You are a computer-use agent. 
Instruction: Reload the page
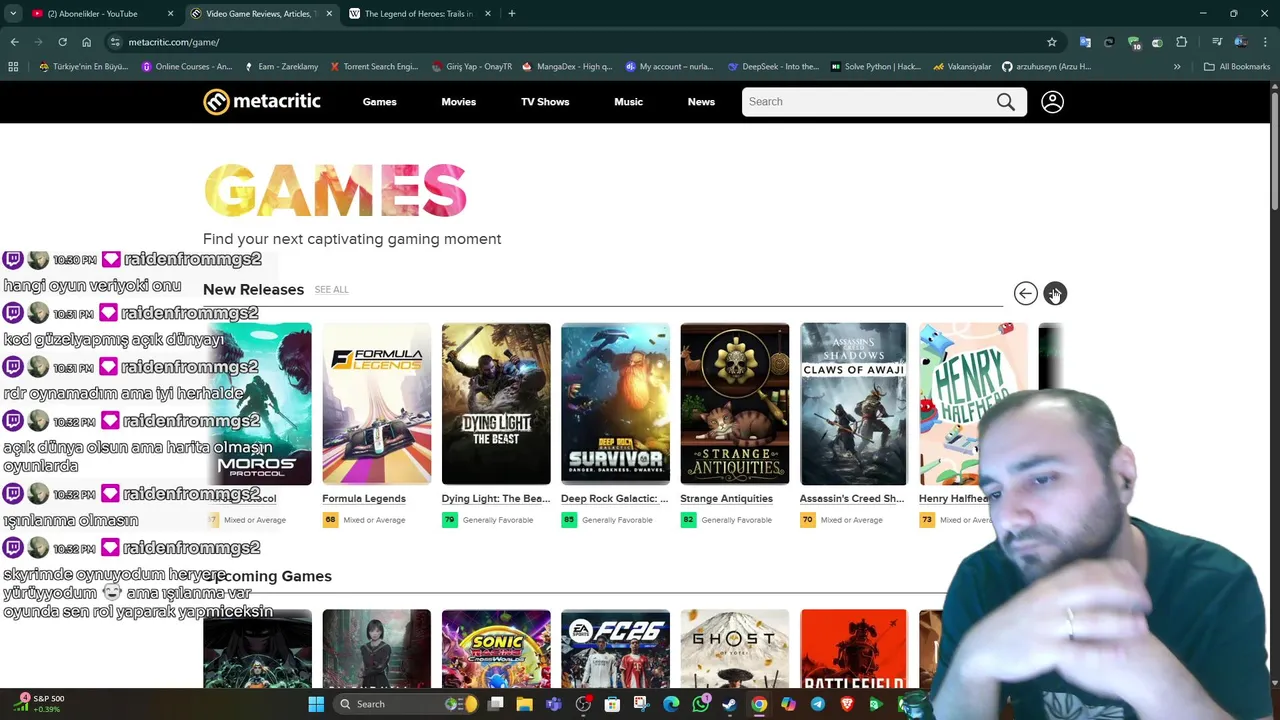[x=62, y=42]
